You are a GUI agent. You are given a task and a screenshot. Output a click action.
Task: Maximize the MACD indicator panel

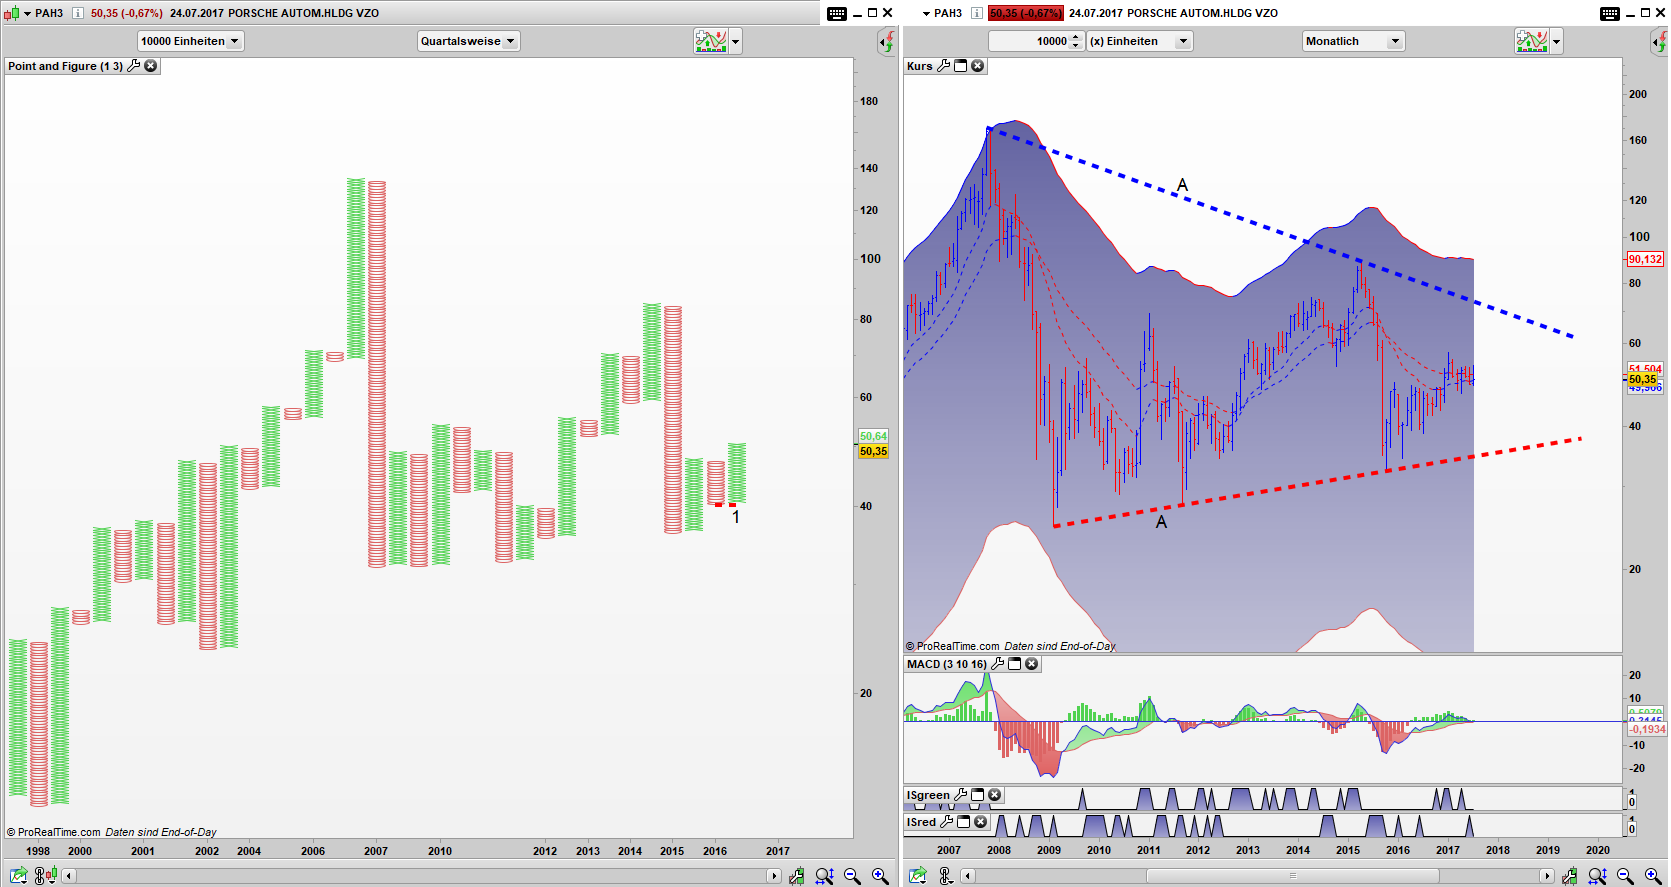click(x=1015, y=664)
